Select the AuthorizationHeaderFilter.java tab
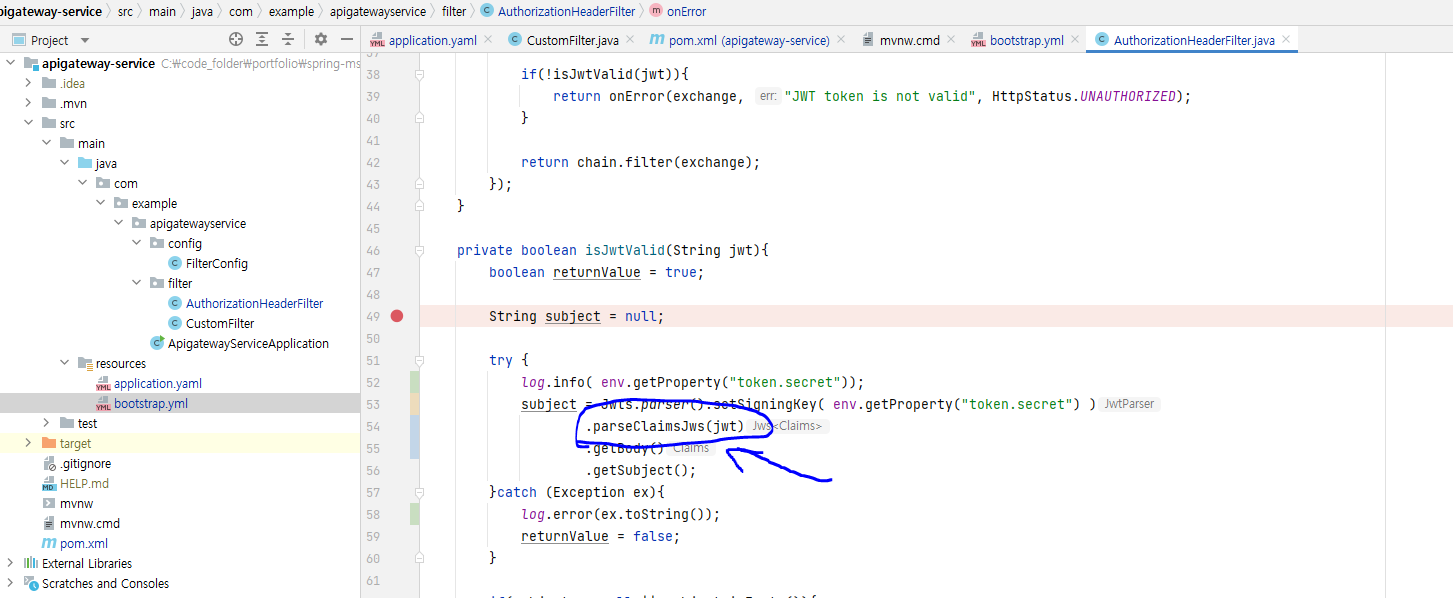The height and width of the screenshot is (598, 1453). pos(1194,40)
